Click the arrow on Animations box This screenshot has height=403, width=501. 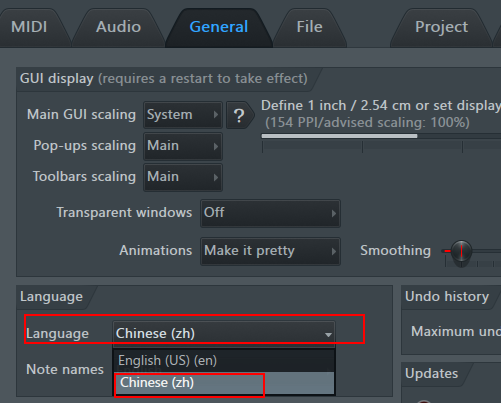tap(334, 251)
